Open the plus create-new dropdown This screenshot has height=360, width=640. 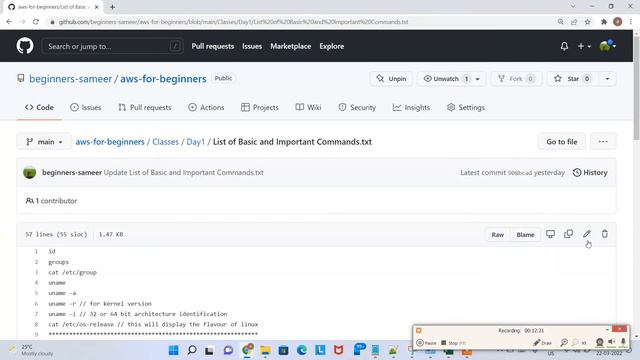click(x=584, y=46)
